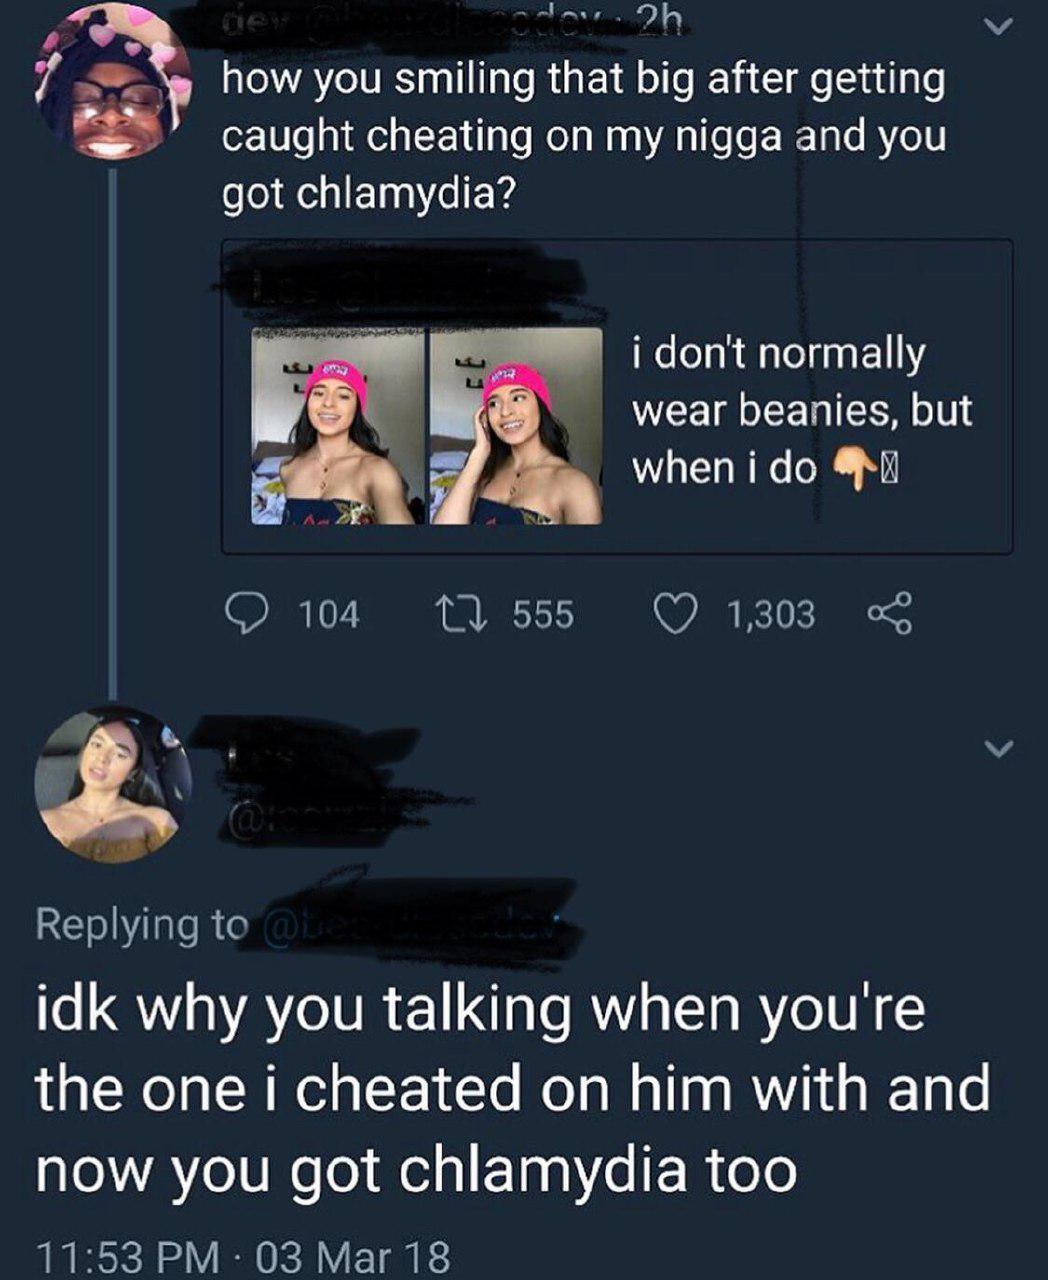The width and height of the screenshot is (1048, 1280).
Task: Like the tweet with the heart icon
Action: click(675, 614)
